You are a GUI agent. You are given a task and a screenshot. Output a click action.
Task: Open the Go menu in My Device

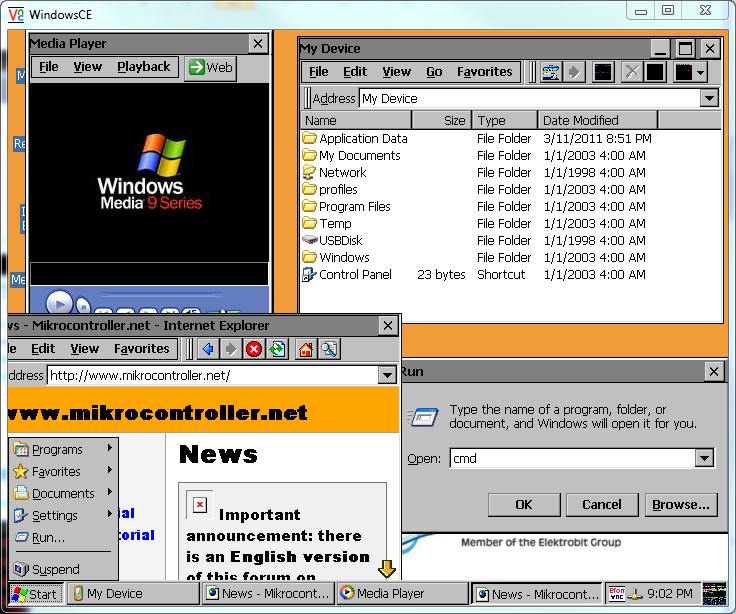434,72
